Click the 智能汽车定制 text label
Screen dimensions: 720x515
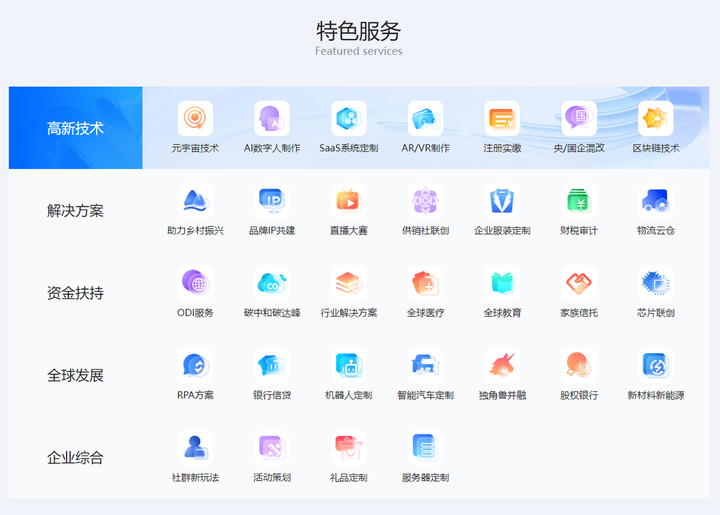[426, 395]
